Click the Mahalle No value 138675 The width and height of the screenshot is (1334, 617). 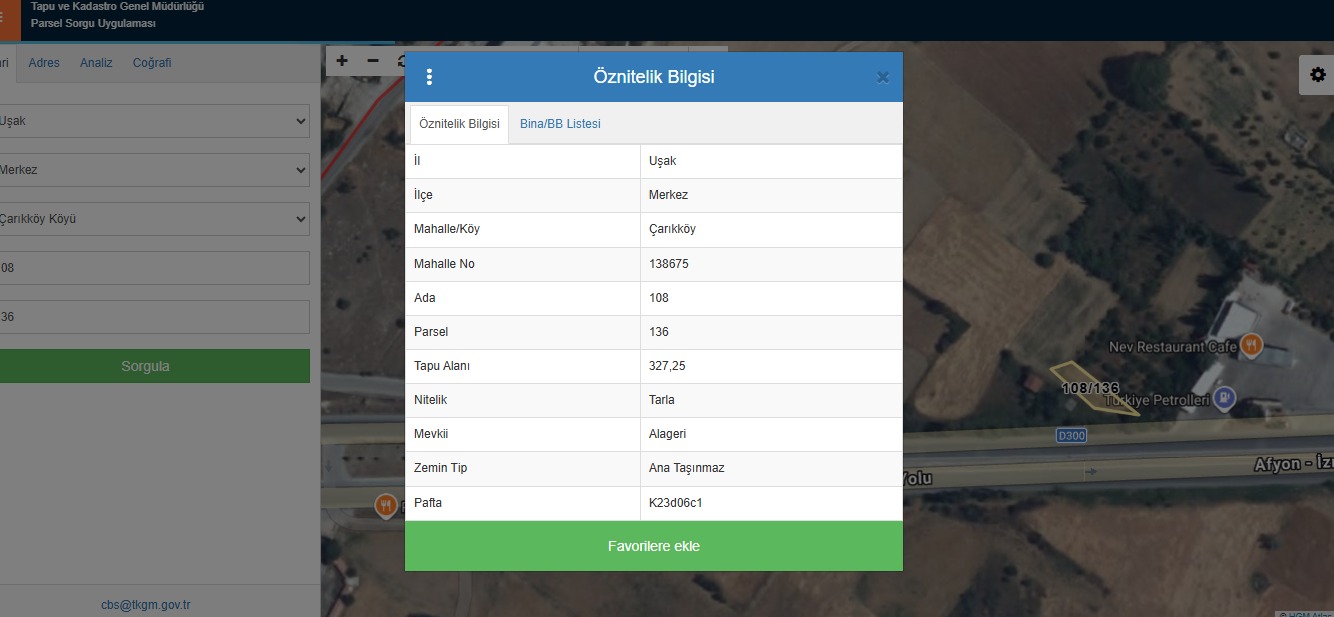point(669,264)
